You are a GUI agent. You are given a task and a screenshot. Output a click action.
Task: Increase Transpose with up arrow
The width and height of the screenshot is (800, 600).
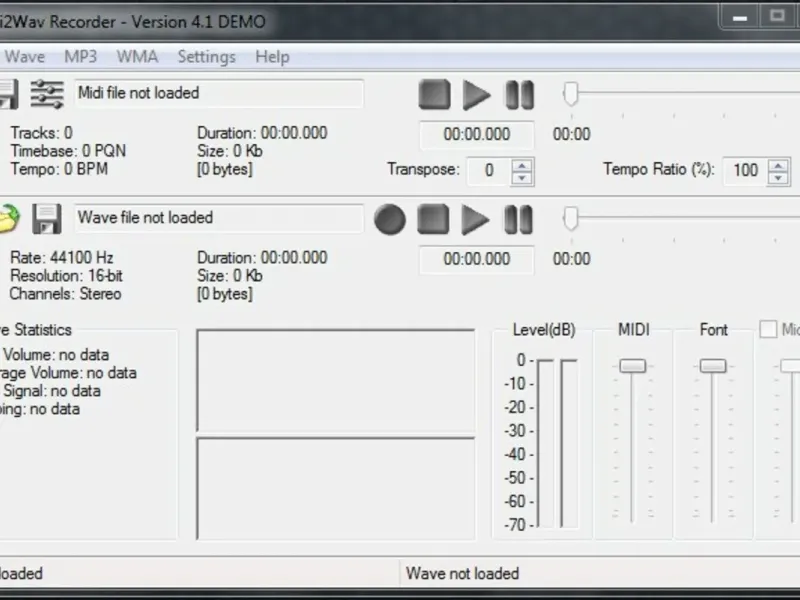(521, 165)
